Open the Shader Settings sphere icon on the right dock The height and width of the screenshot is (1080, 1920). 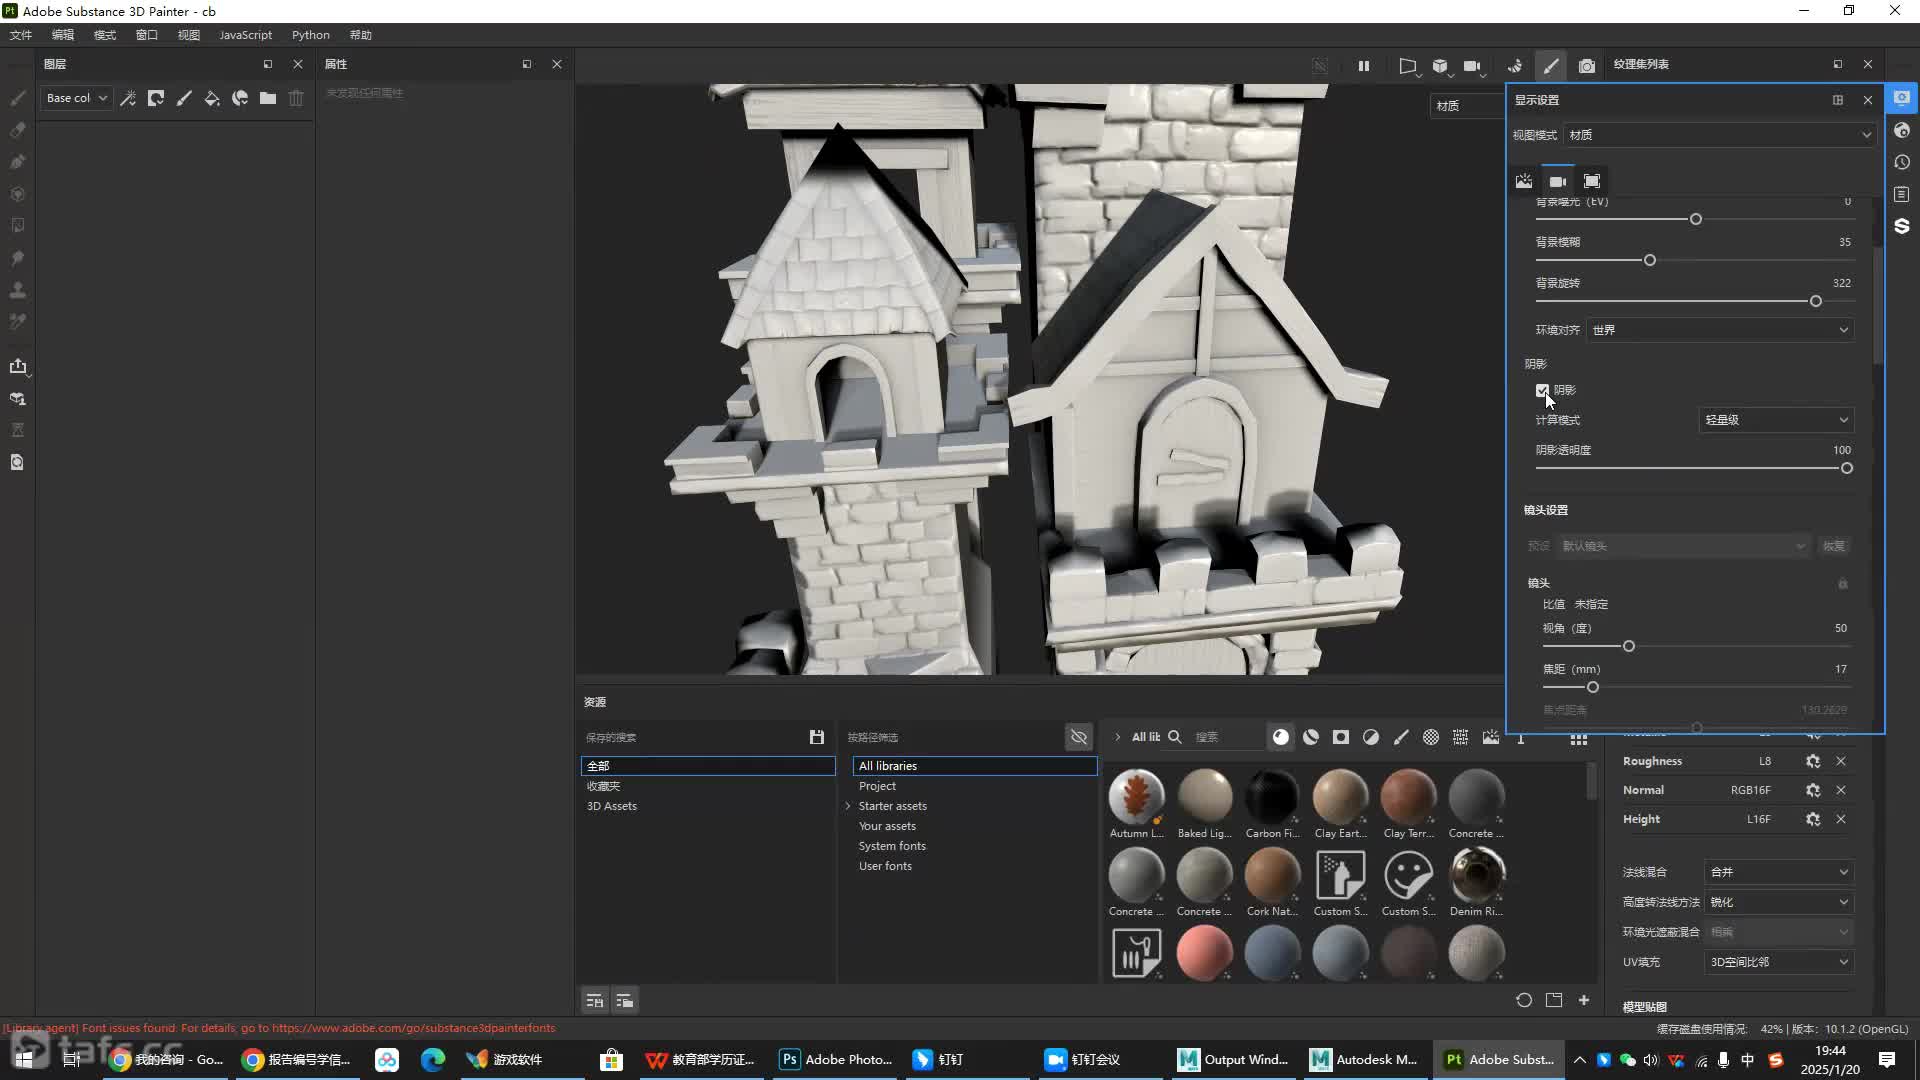pos(1902,130)
